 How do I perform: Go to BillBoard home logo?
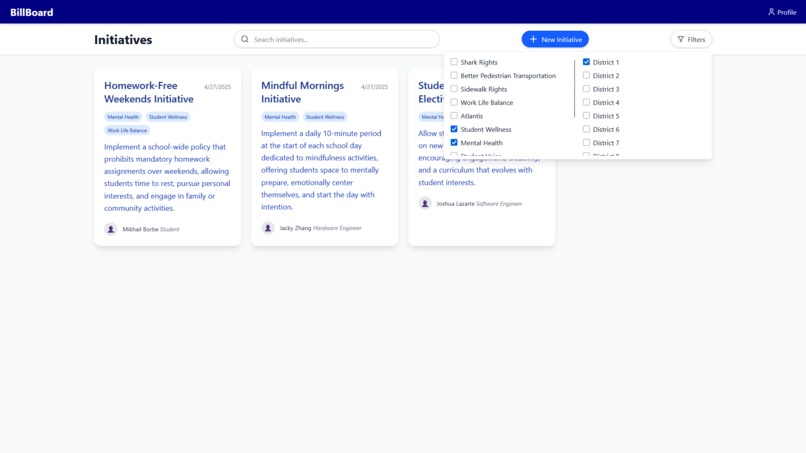31,12
